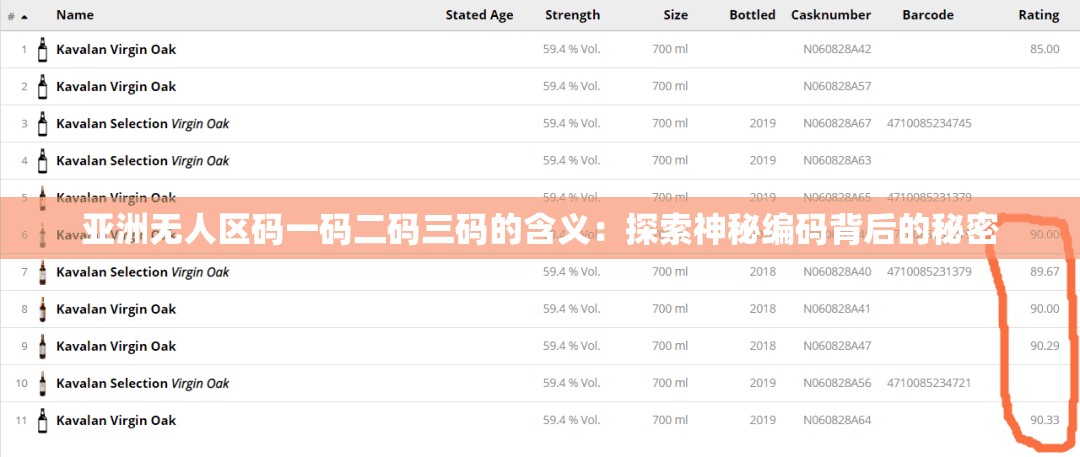The height and width of the screenshot is (457, 1080).
Task: Open Kavalan Selection Virgin Oak with barcode 4710085234745
Action: (142, 123)
